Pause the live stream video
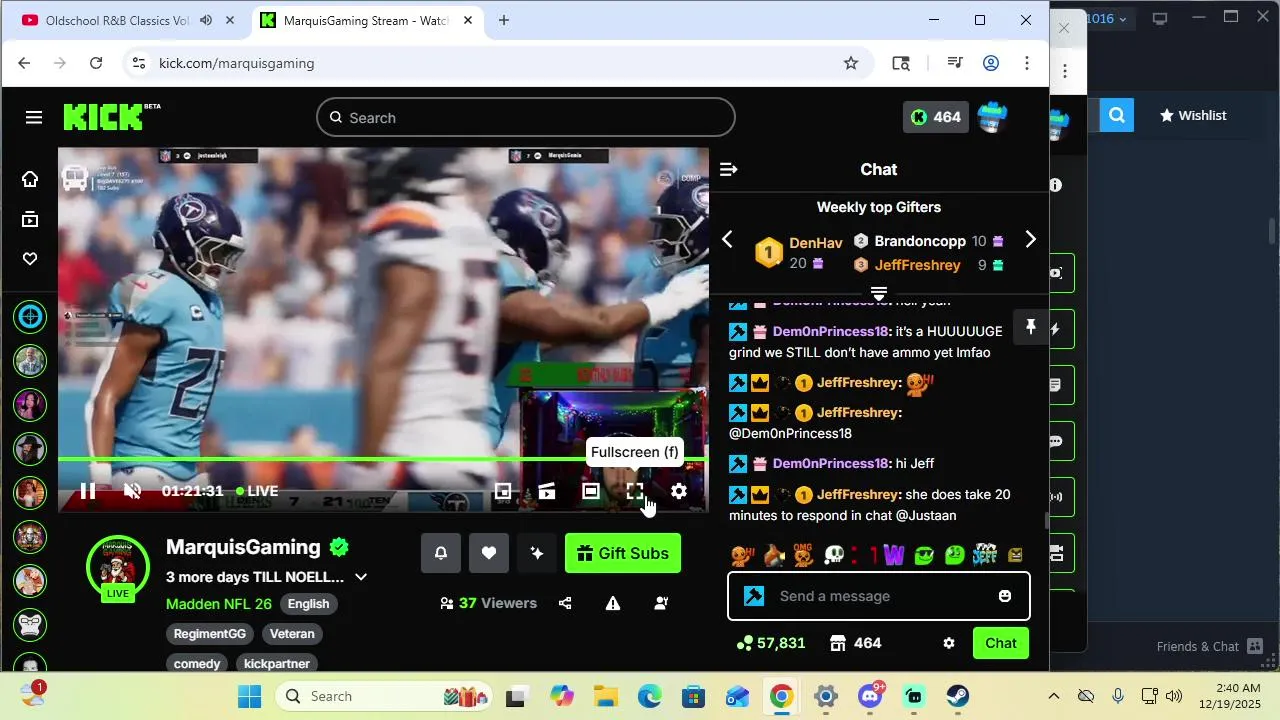The image size is (1280, 720). [x=88, y=491]
